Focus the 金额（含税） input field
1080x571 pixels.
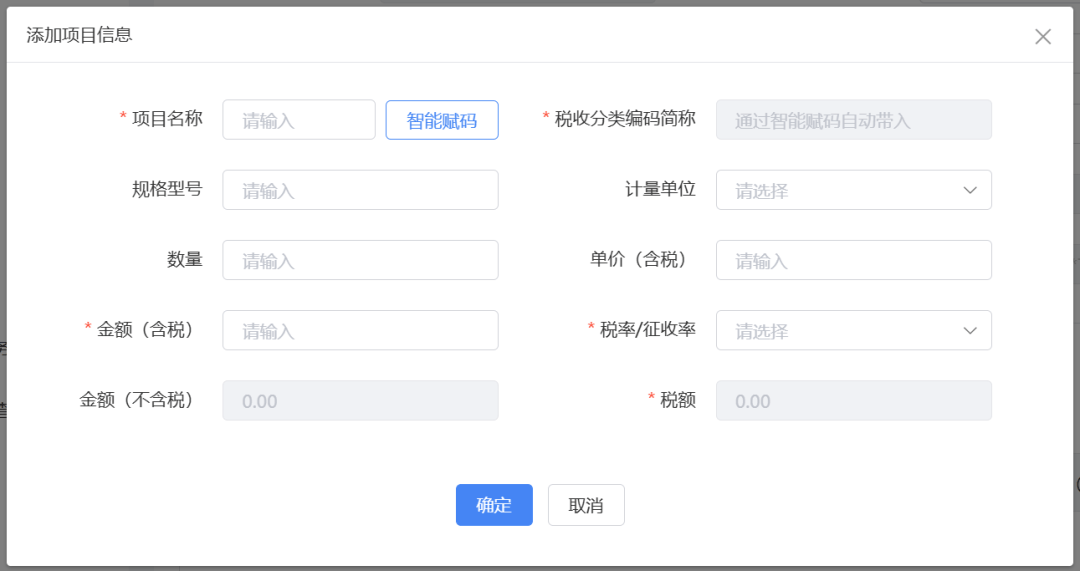click(360, 330)
